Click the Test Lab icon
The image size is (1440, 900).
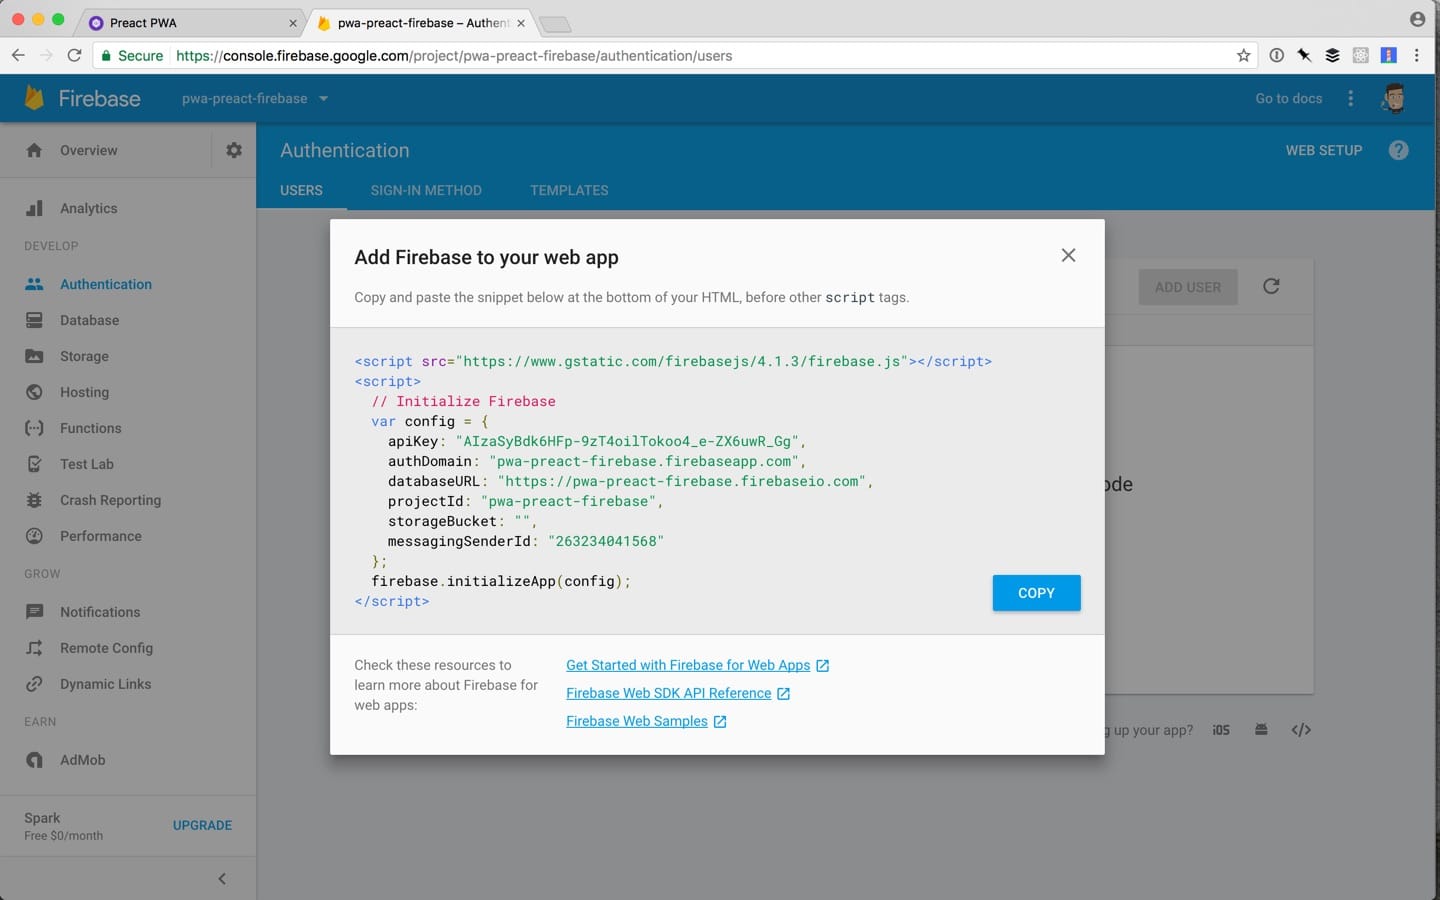[x=34, y=464]
